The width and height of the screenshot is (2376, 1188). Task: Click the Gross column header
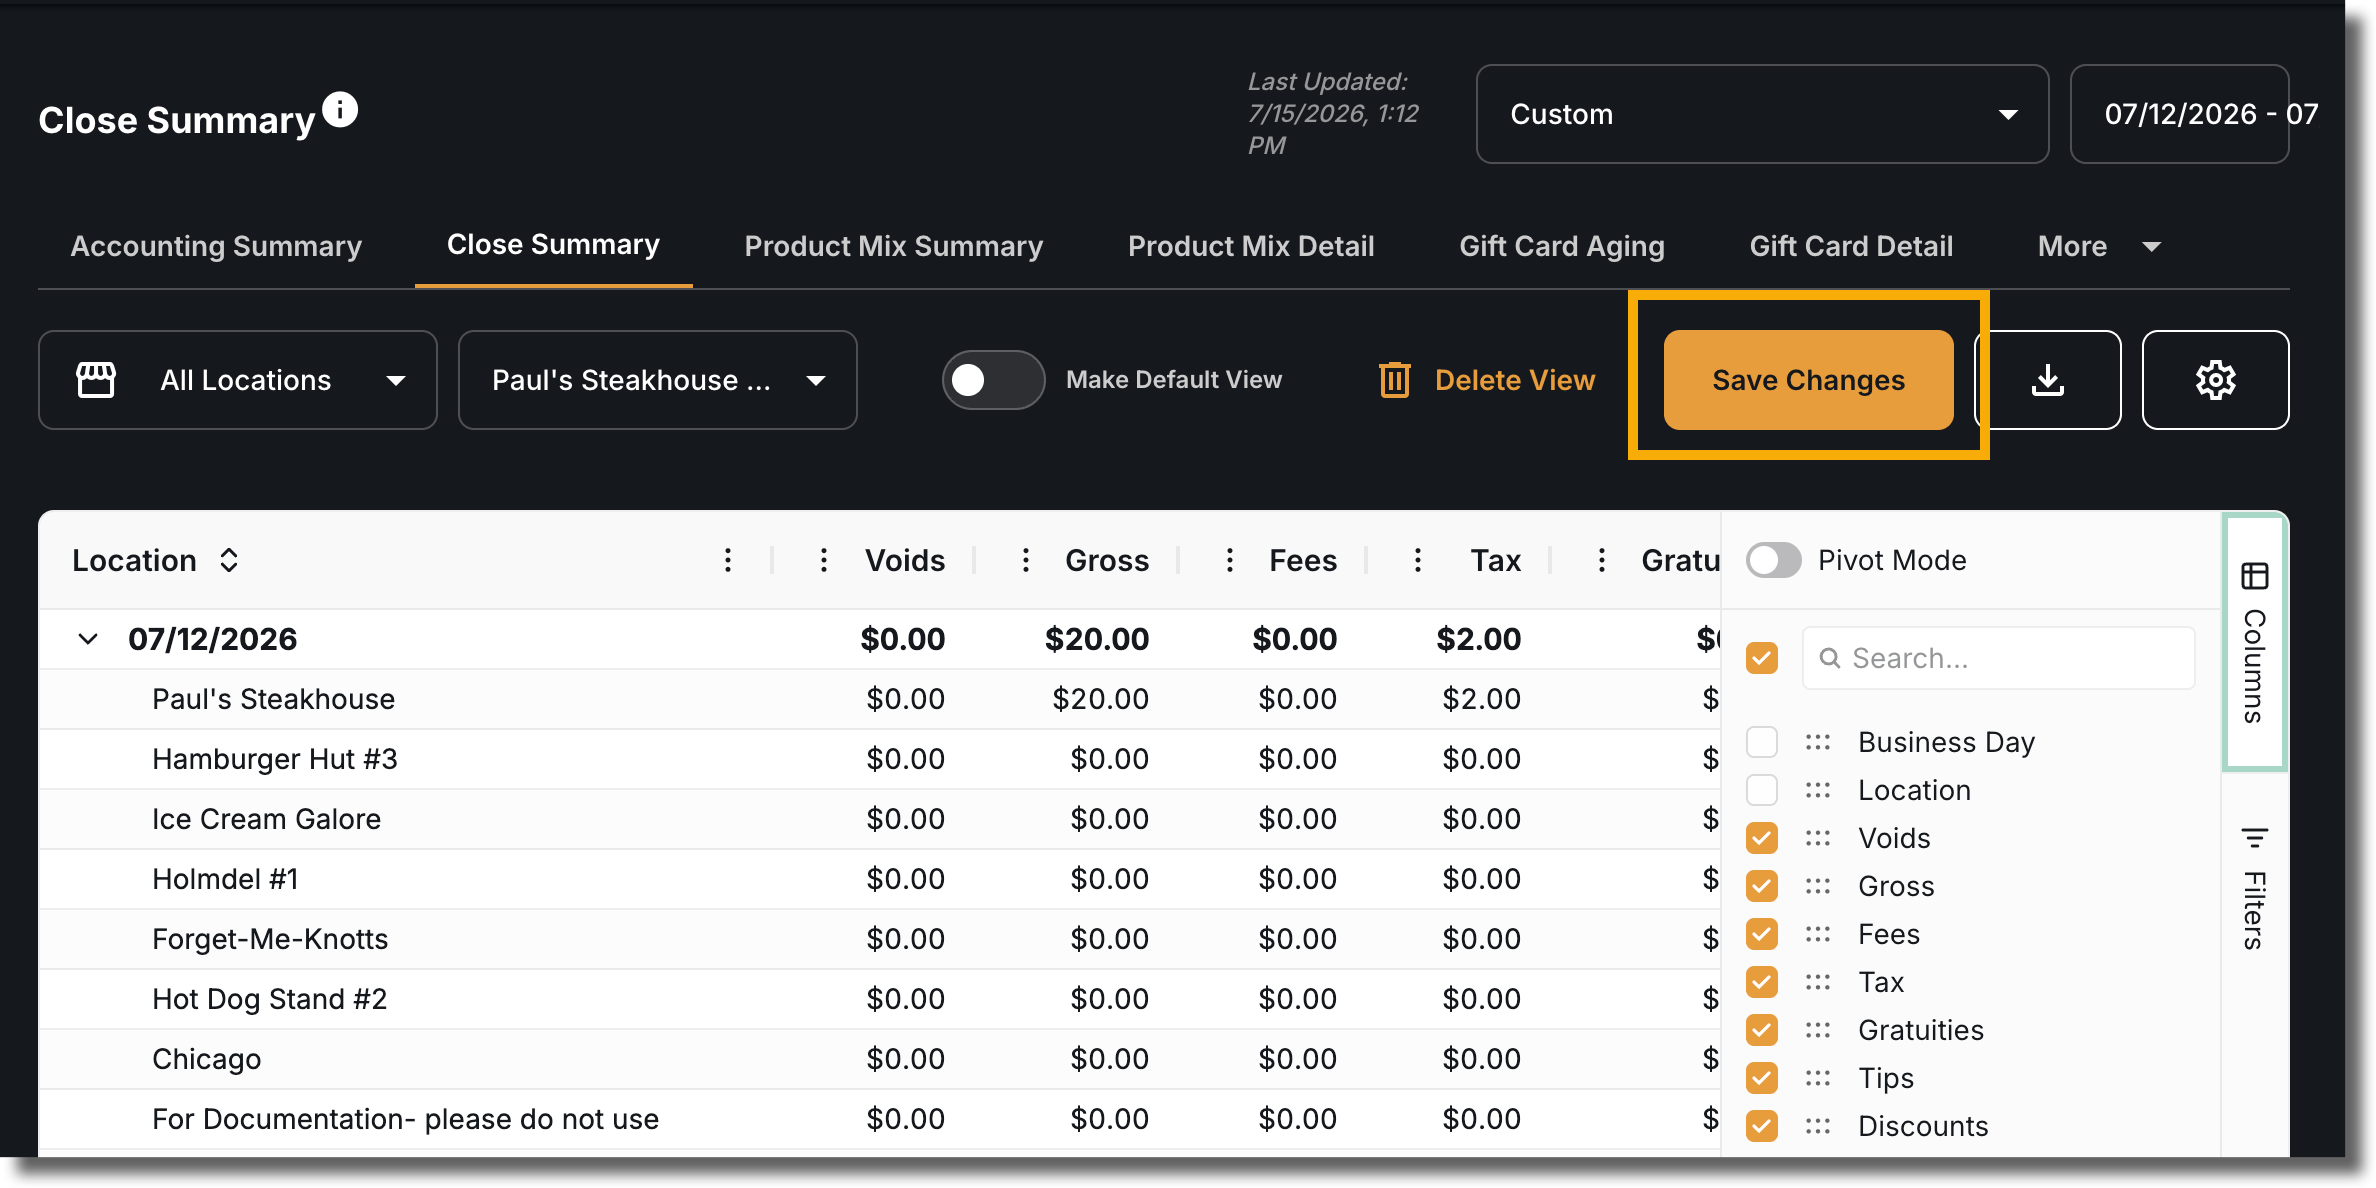point(1107,560)
